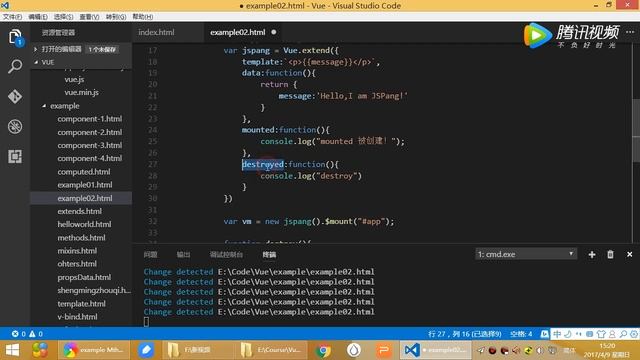The height and width of the screenshot is (360, 640).
Task: Switch to Debug Console panel tab
Action: 226,255
